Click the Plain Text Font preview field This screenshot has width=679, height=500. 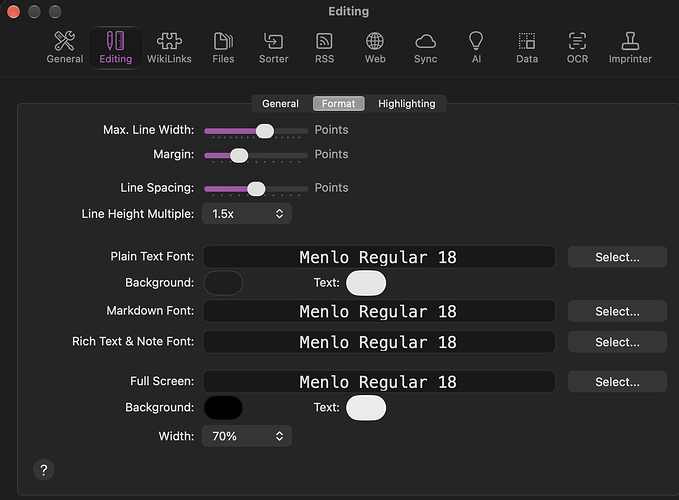click(x=379, y=257)
